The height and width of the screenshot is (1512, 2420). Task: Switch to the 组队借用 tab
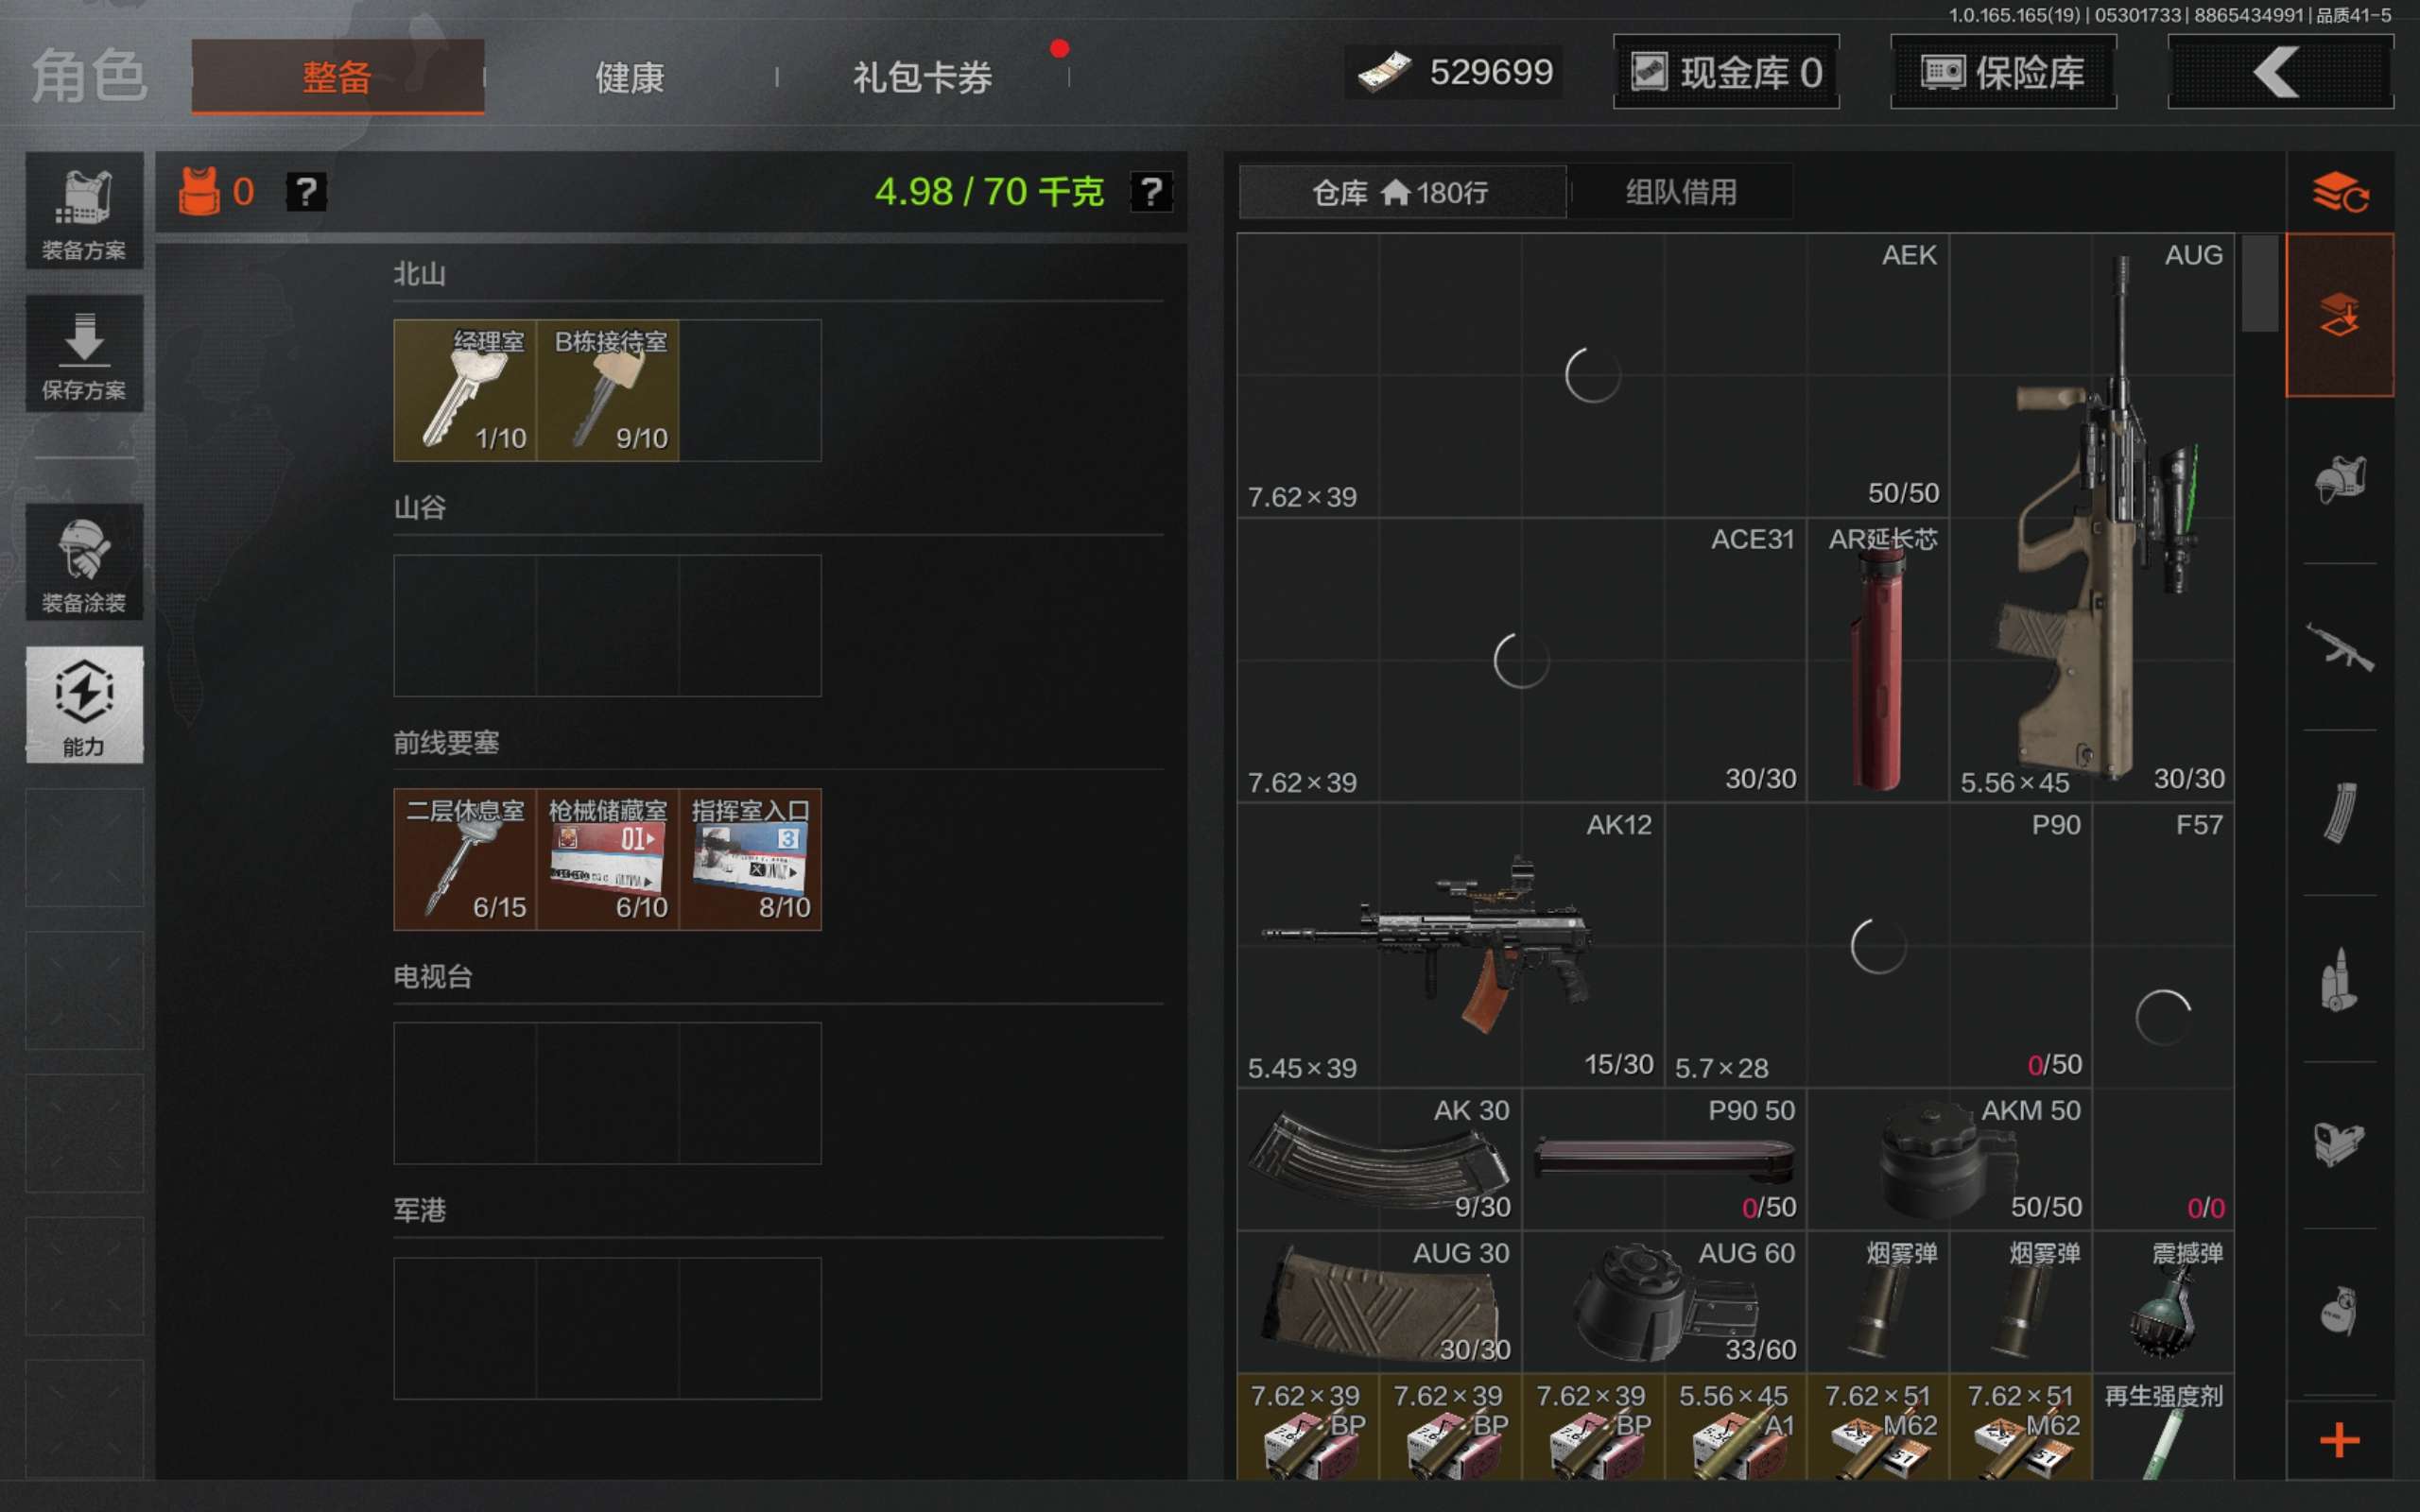pos(1682,192)
